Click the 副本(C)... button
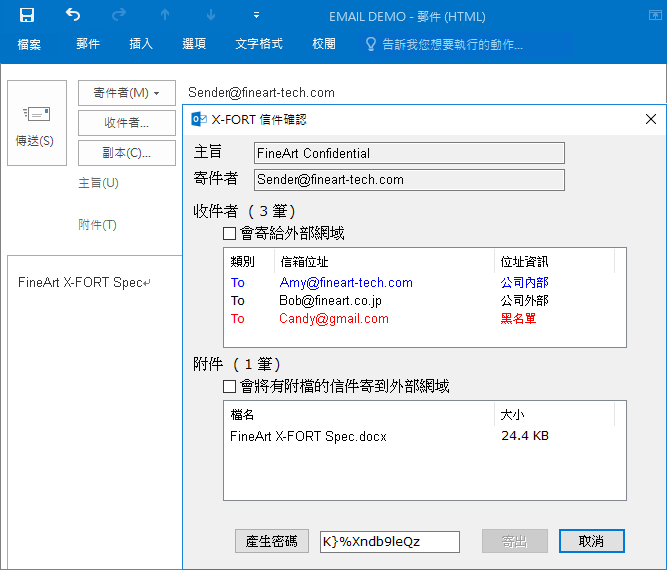 click(127, 153)
